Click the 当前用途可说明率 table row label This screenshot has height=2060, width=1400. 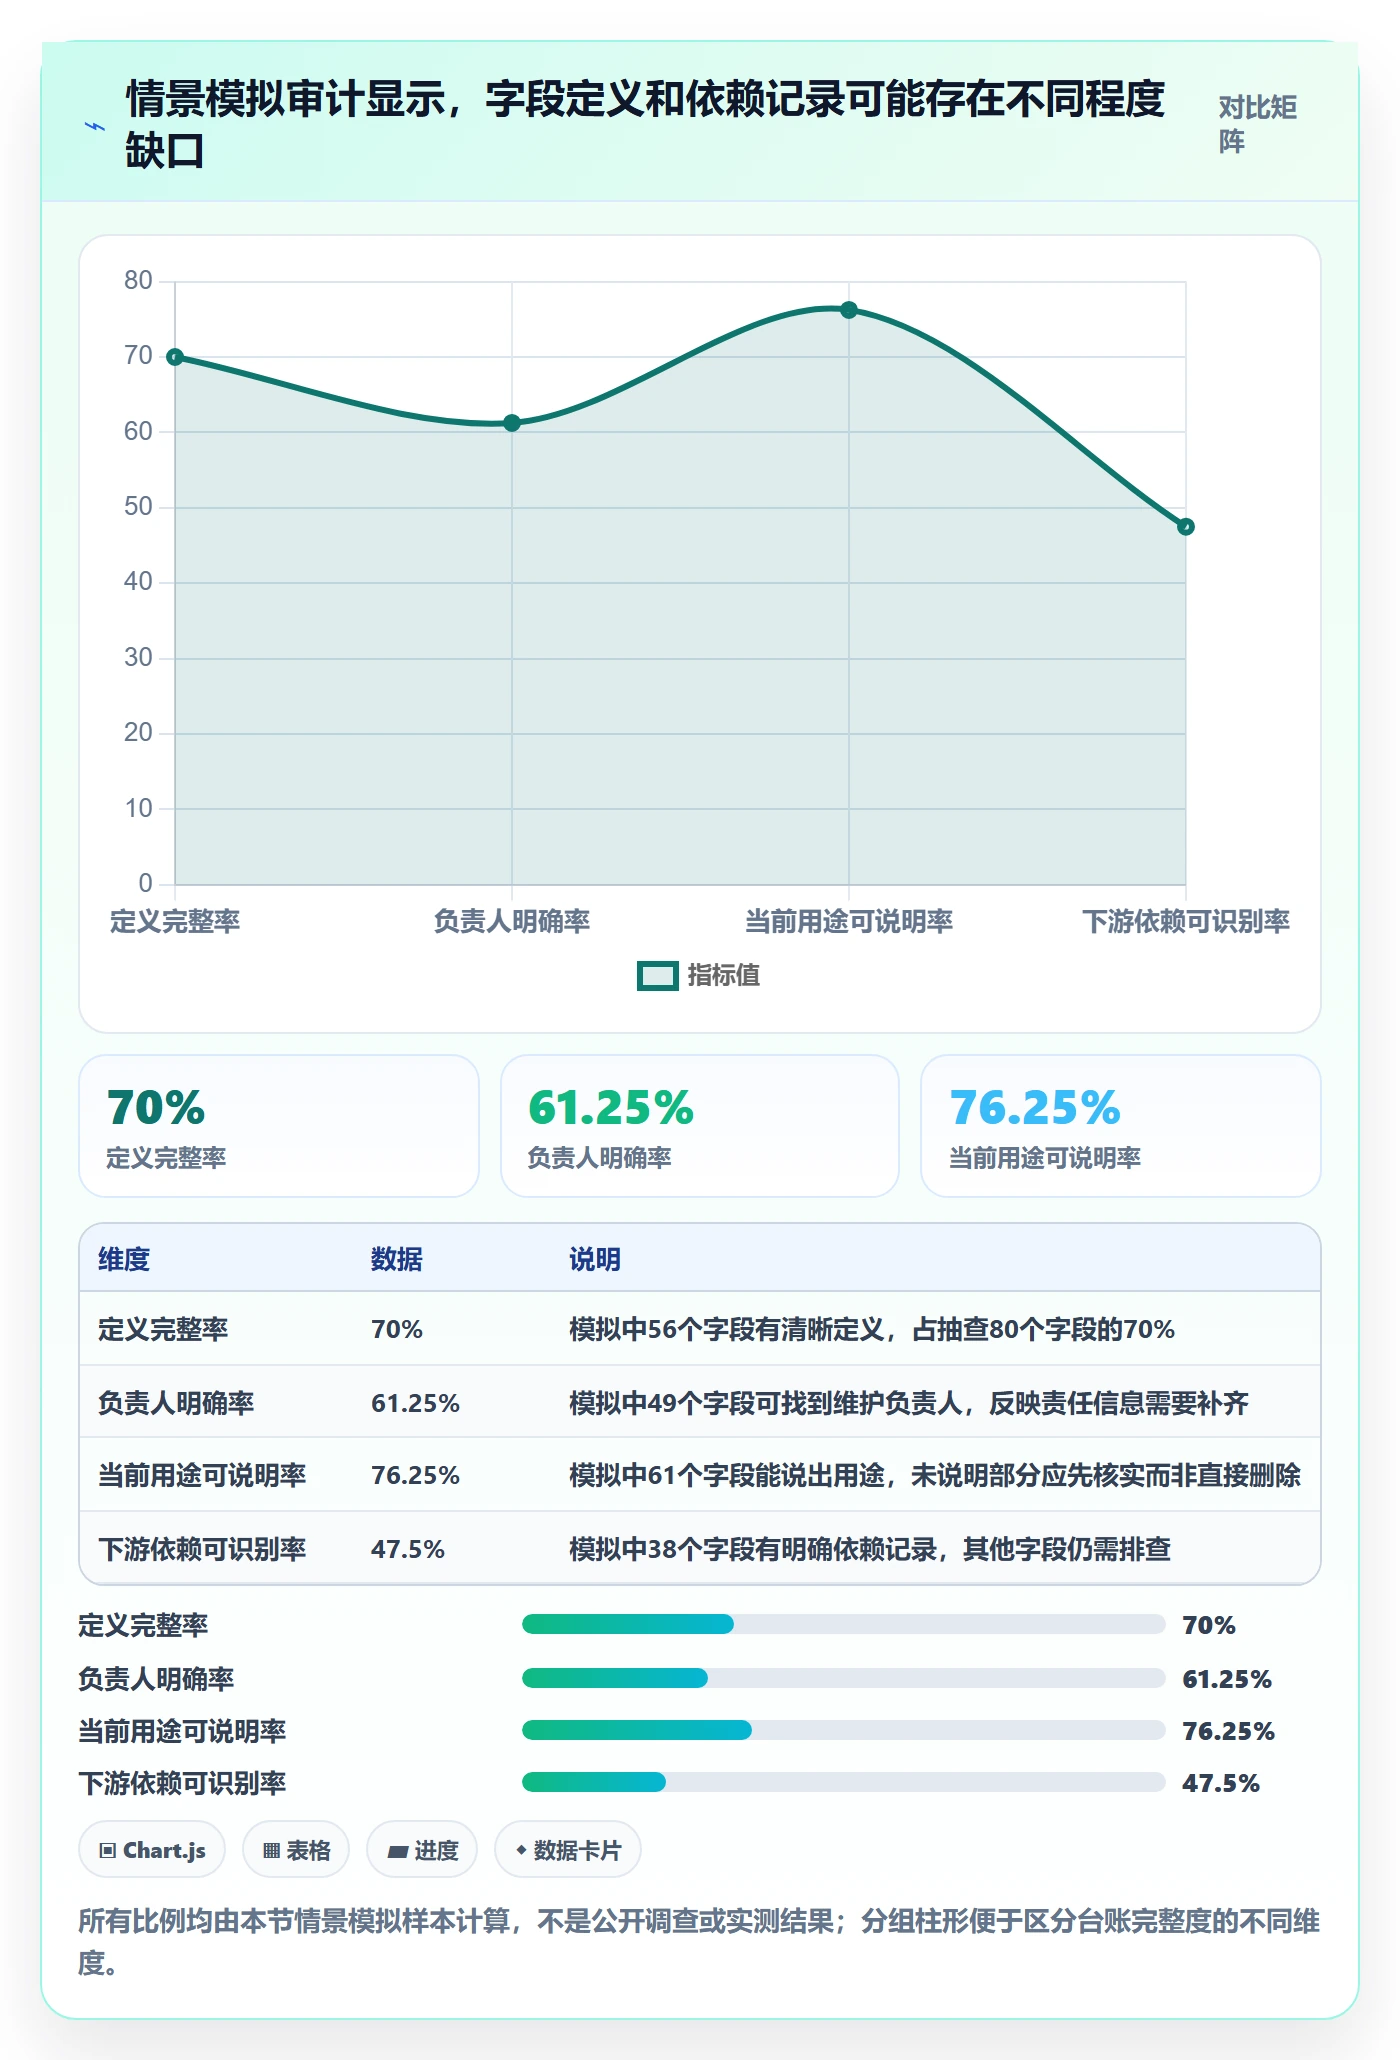[x=202, y=1476]
